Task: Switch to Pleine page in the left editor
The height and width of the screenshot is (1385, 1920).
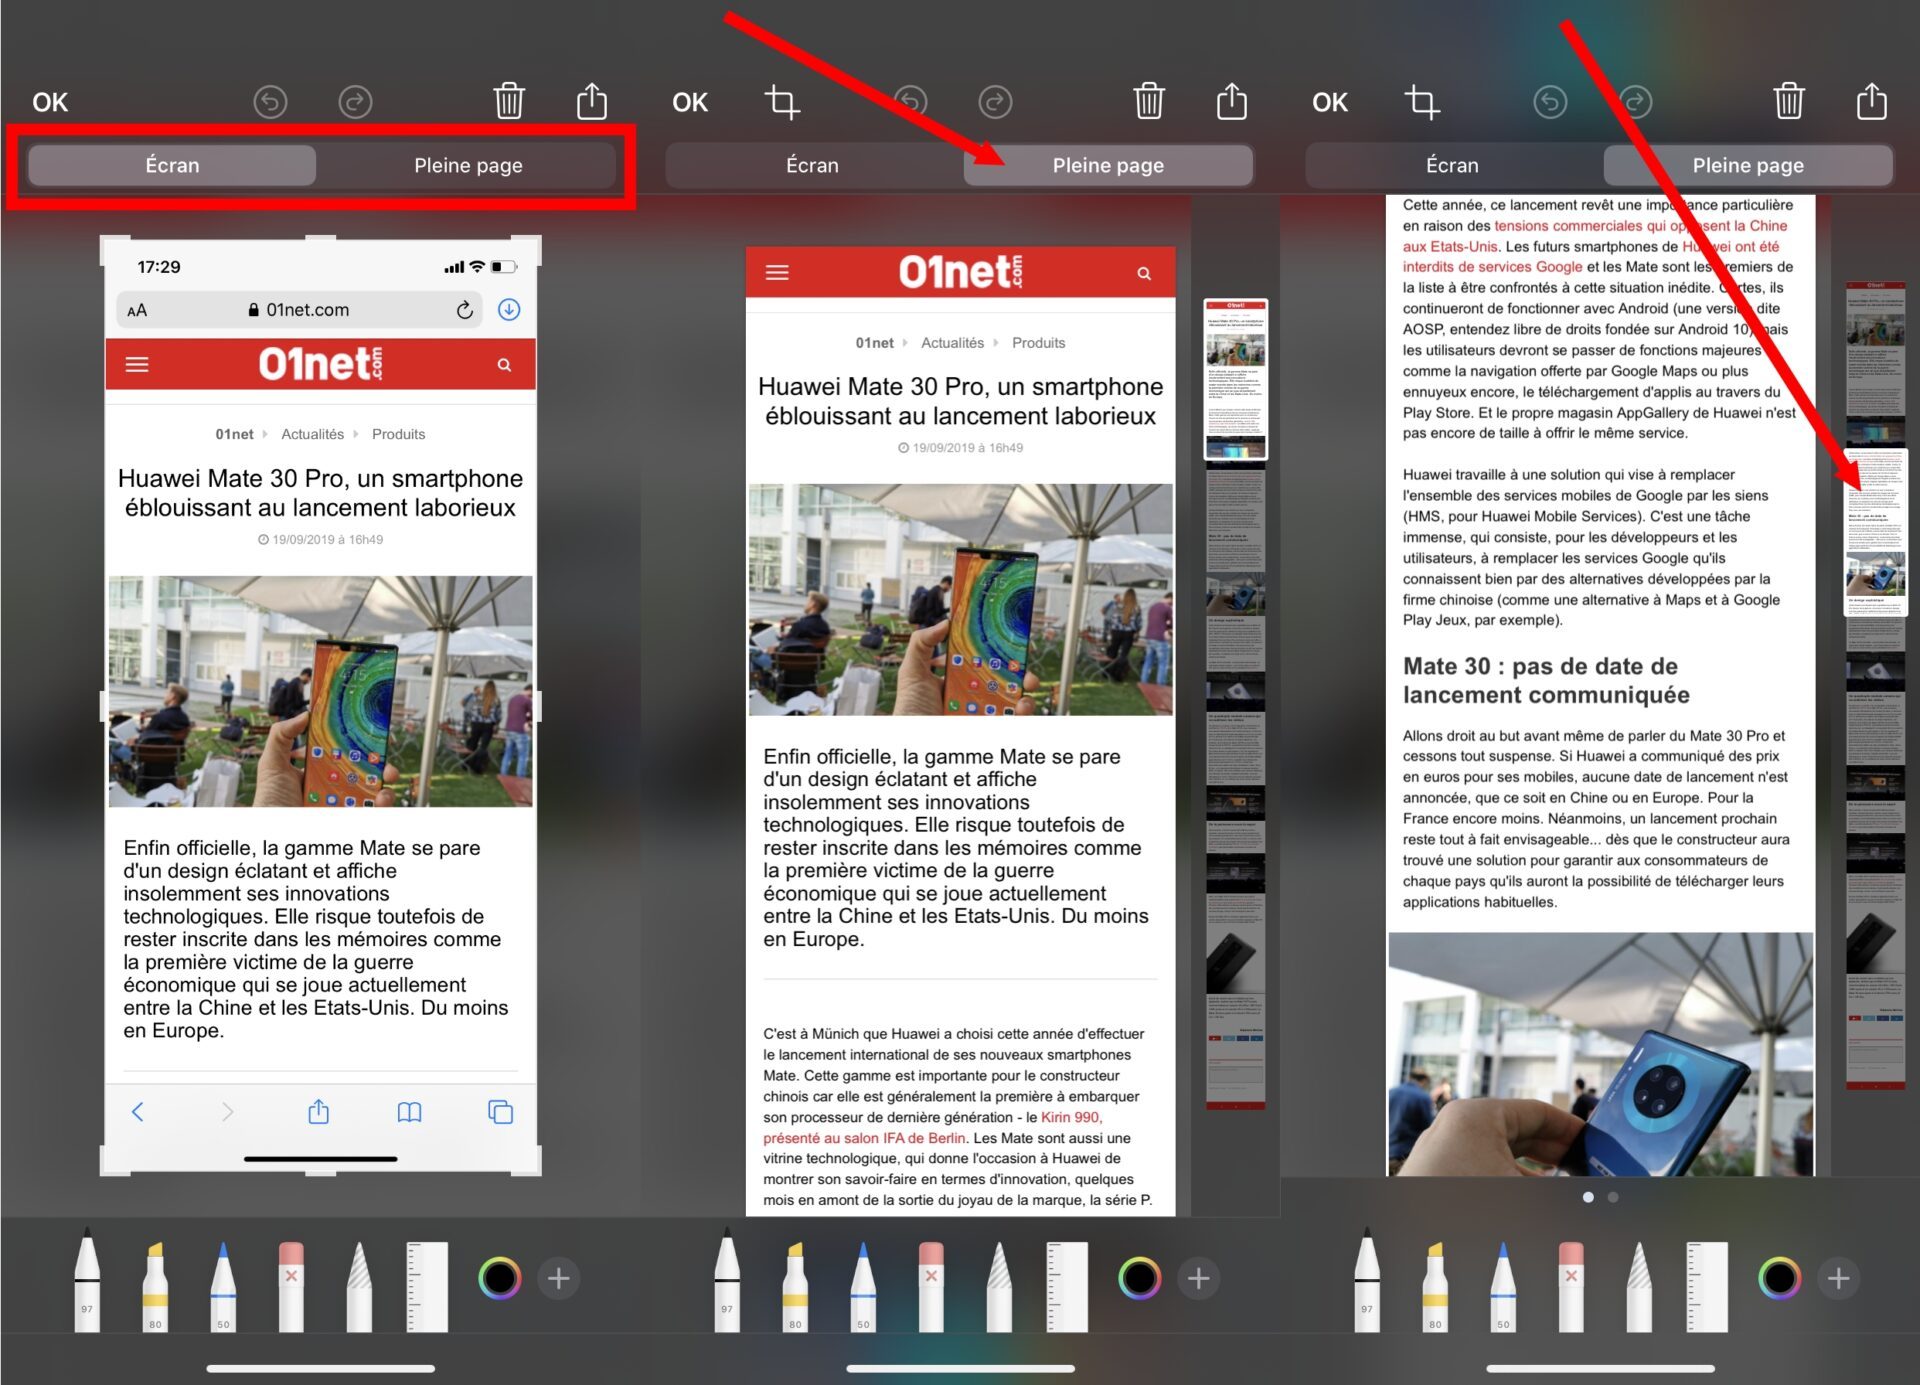Action: coord(468,165)
